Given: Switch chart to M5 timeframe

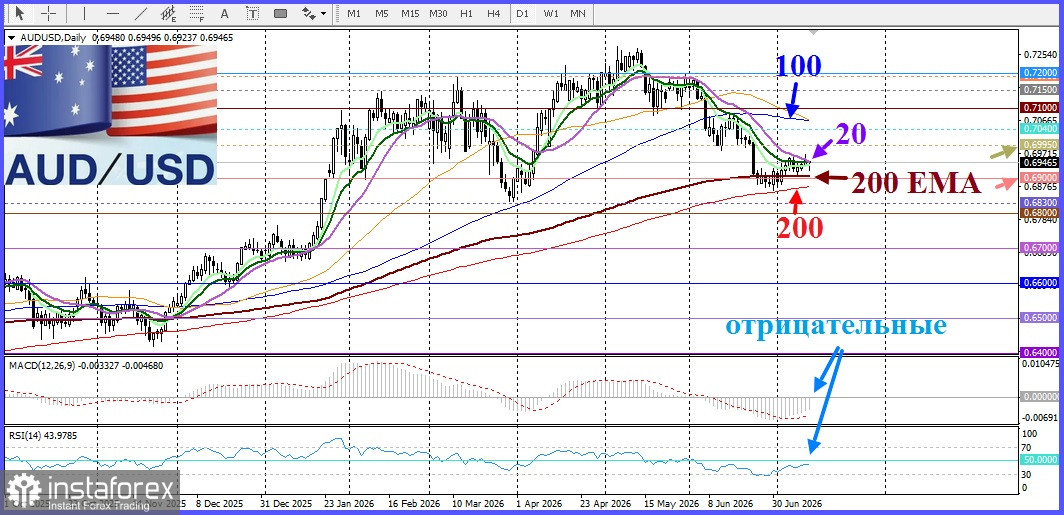Looking at the screenshot, I should 381,13.
